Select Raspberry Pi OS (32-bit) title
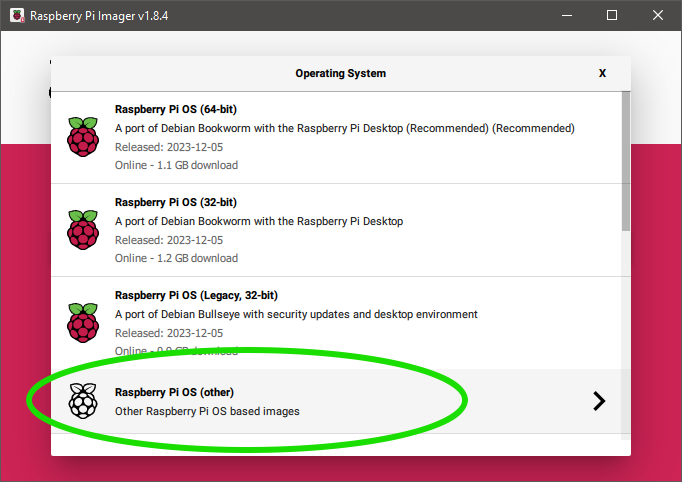The image size is (682, 482). tap(176, 202)
